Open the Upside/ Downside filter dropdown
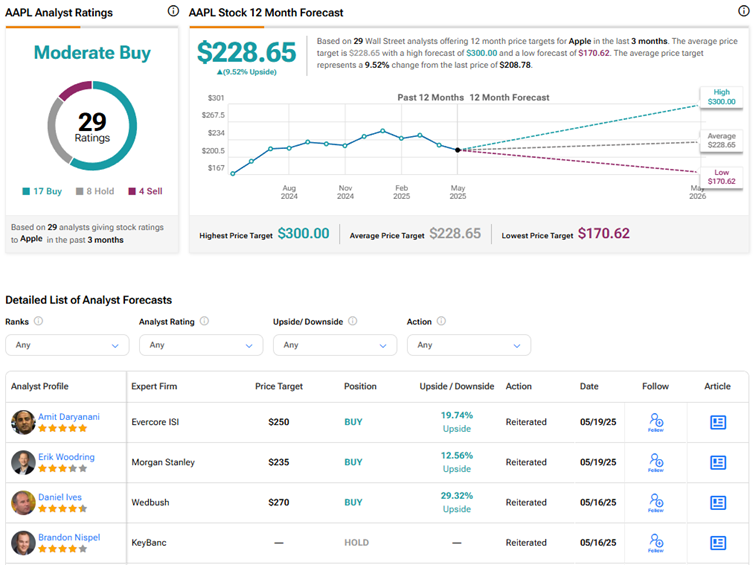This screenshot has width=753, height=565. coord(335,345)
